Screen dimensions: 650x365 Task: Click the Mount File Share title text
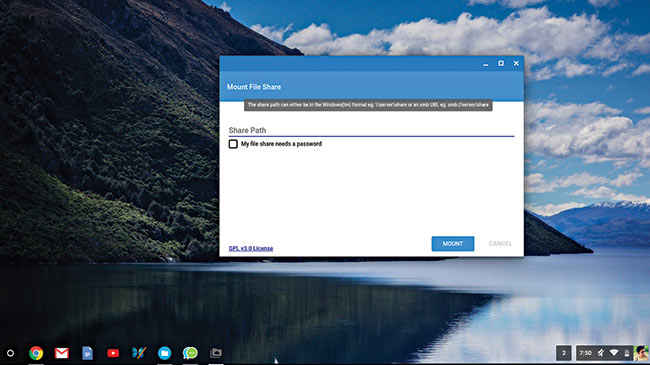pos(254,87)
